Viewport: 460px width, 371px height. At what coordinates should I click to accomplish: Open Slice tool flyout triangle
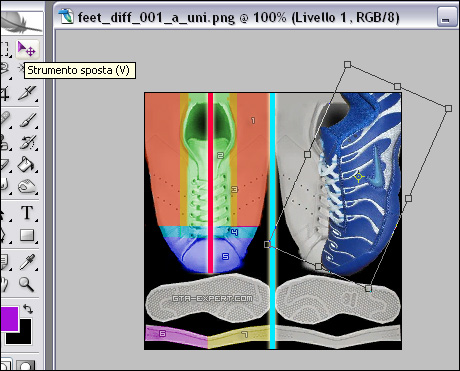coord(36,100)
